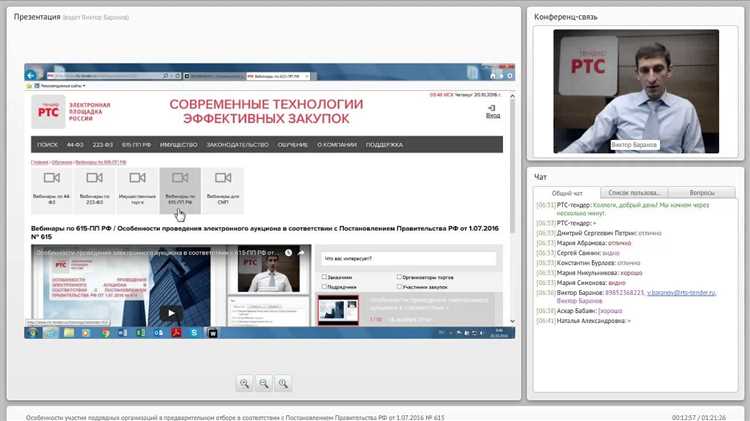Open Вебинары по 44-ФЗ camera tile
Image resolution: width=750 pixels, height=421 pixels.
coord(52,190)
